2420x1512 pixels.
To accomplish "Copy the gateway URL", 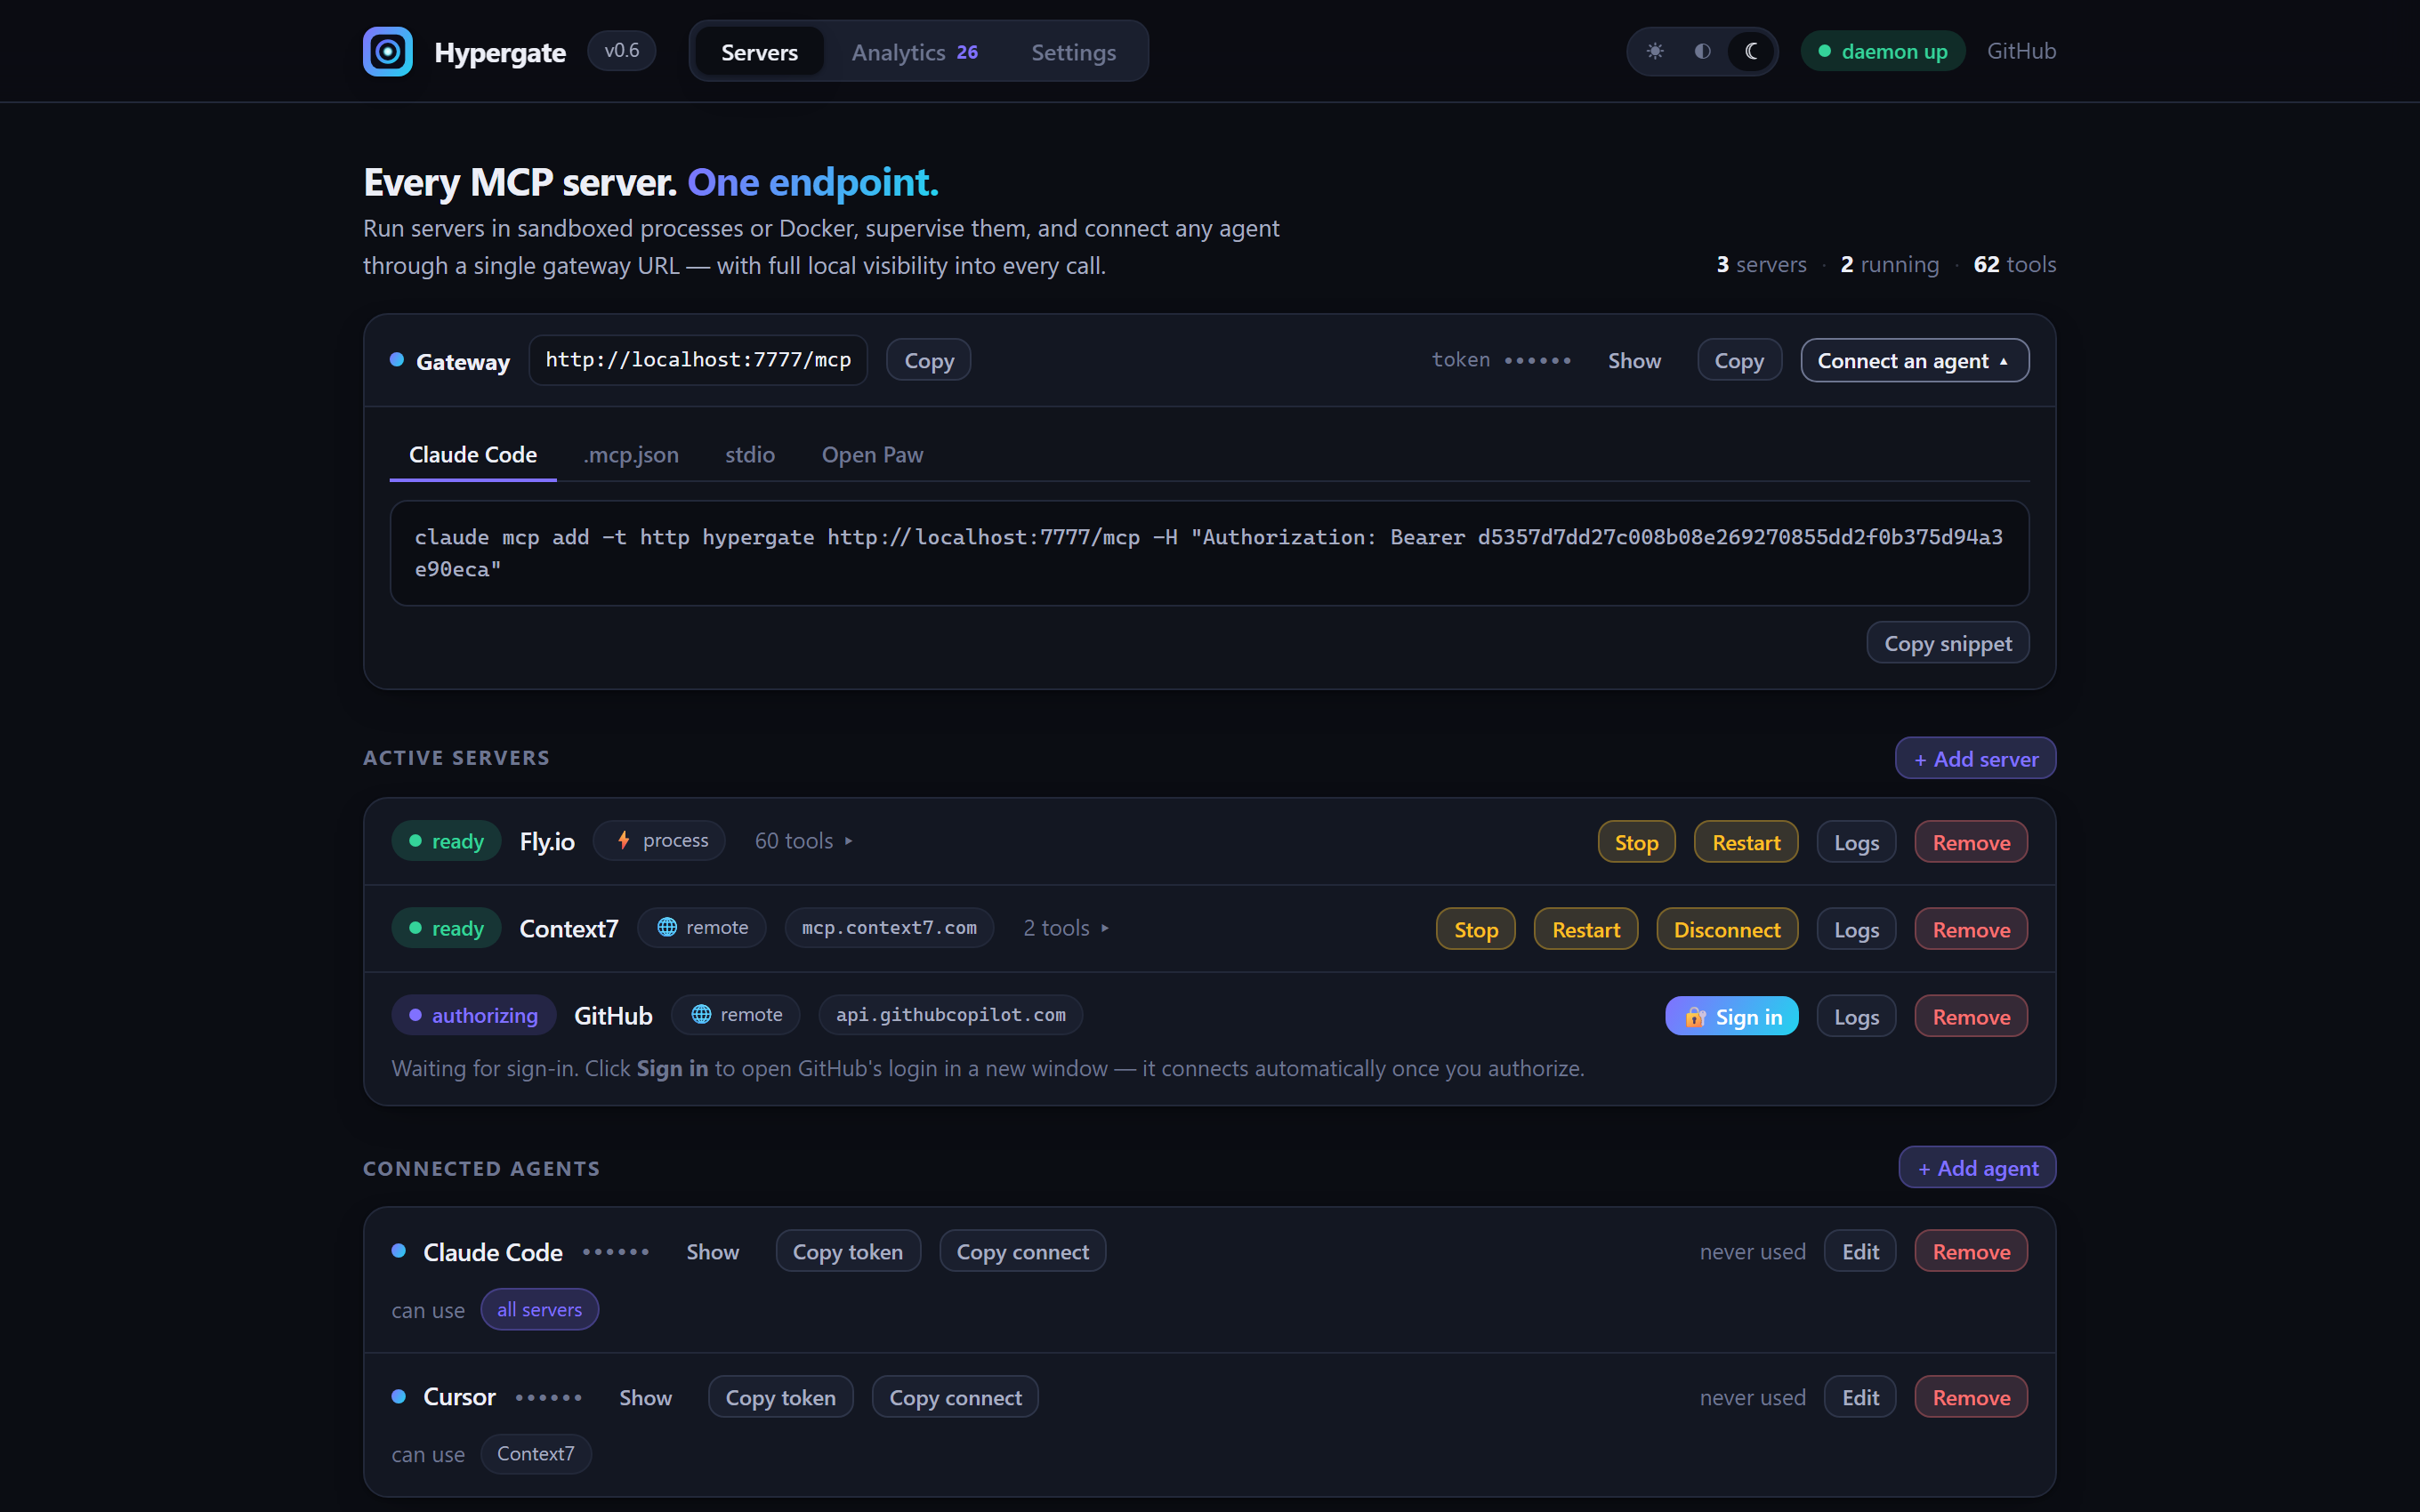I will [x=928, y=361].
